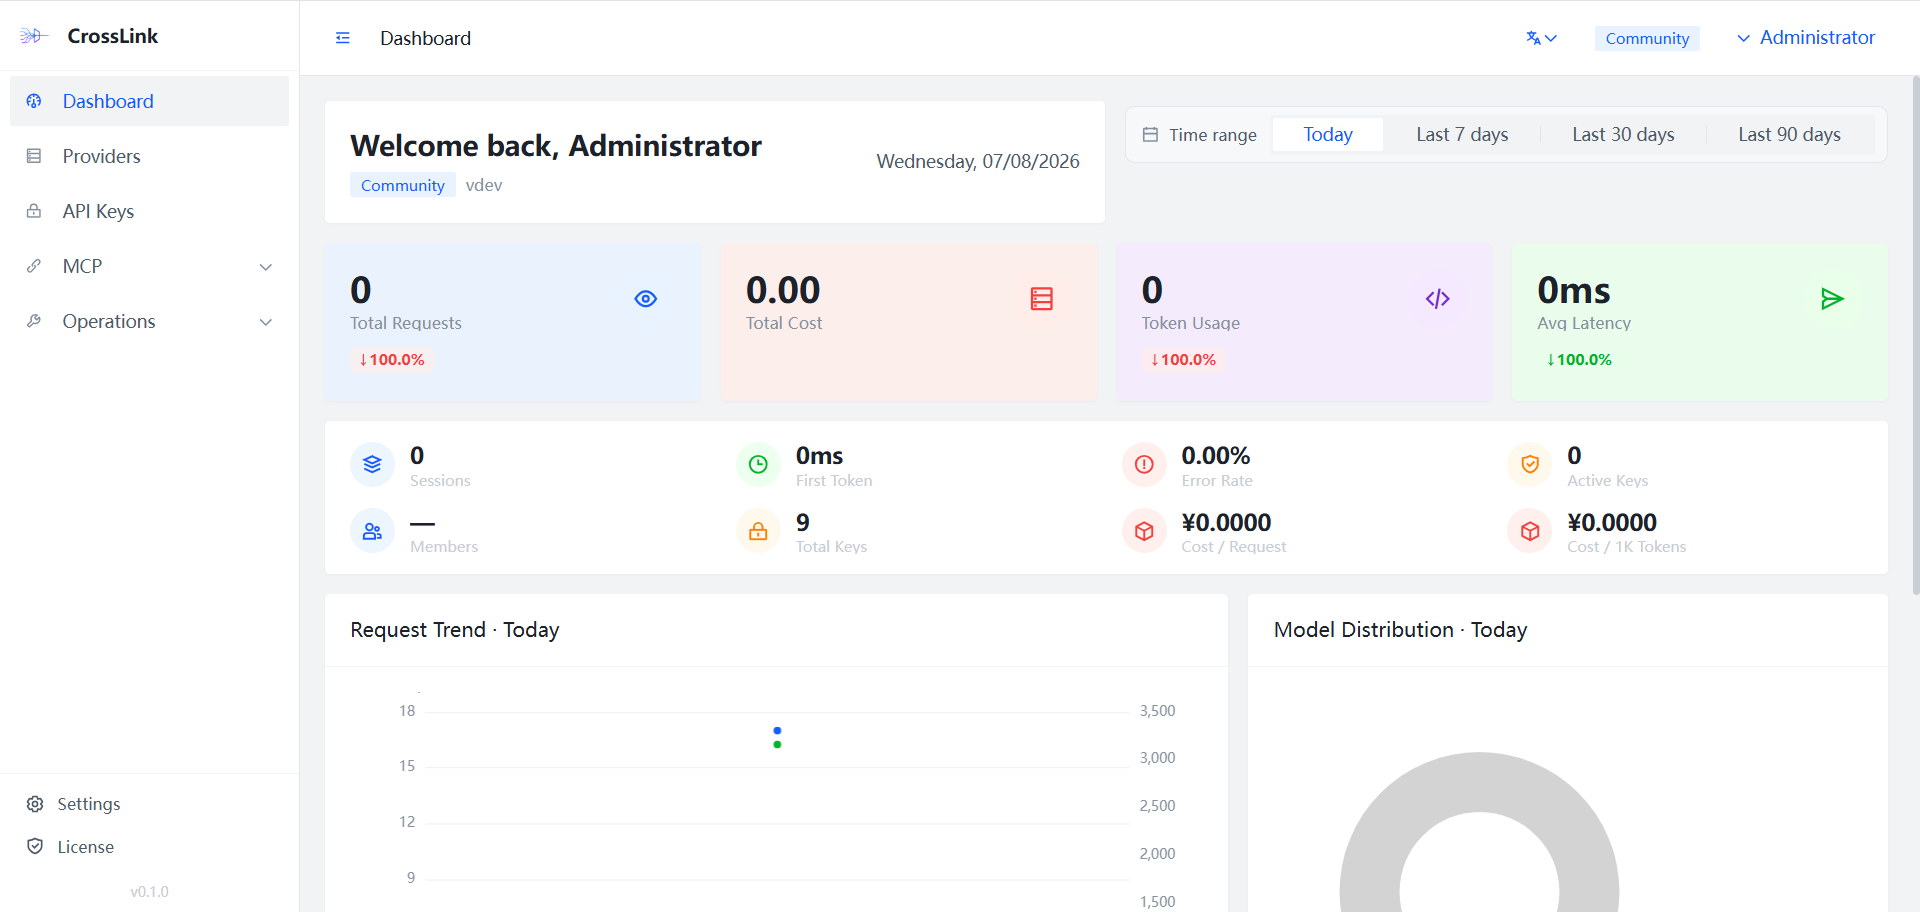Click the Avg Latency 100.0% change badge
This screenshot has height=912, width=1920.
pos(1579,359)
